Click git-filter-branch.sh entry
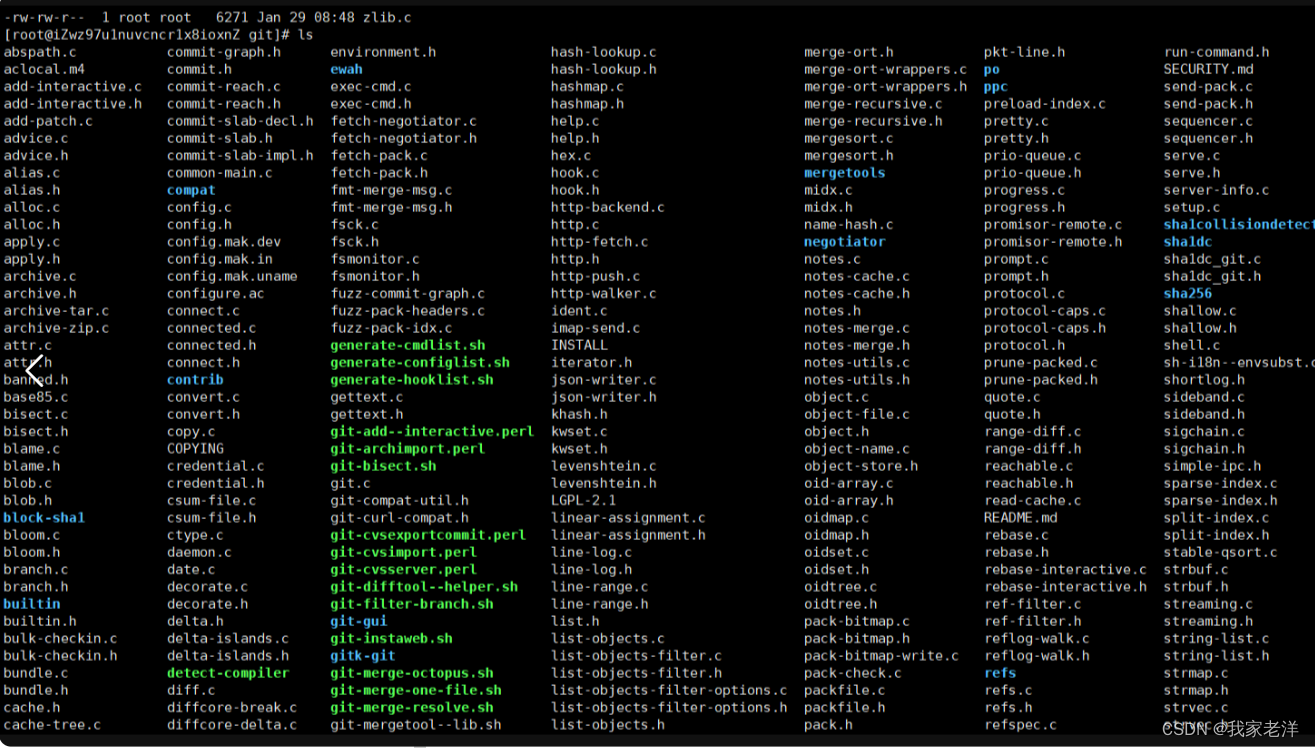Screen dimensions: 1315x748 (x=412, y=604)
